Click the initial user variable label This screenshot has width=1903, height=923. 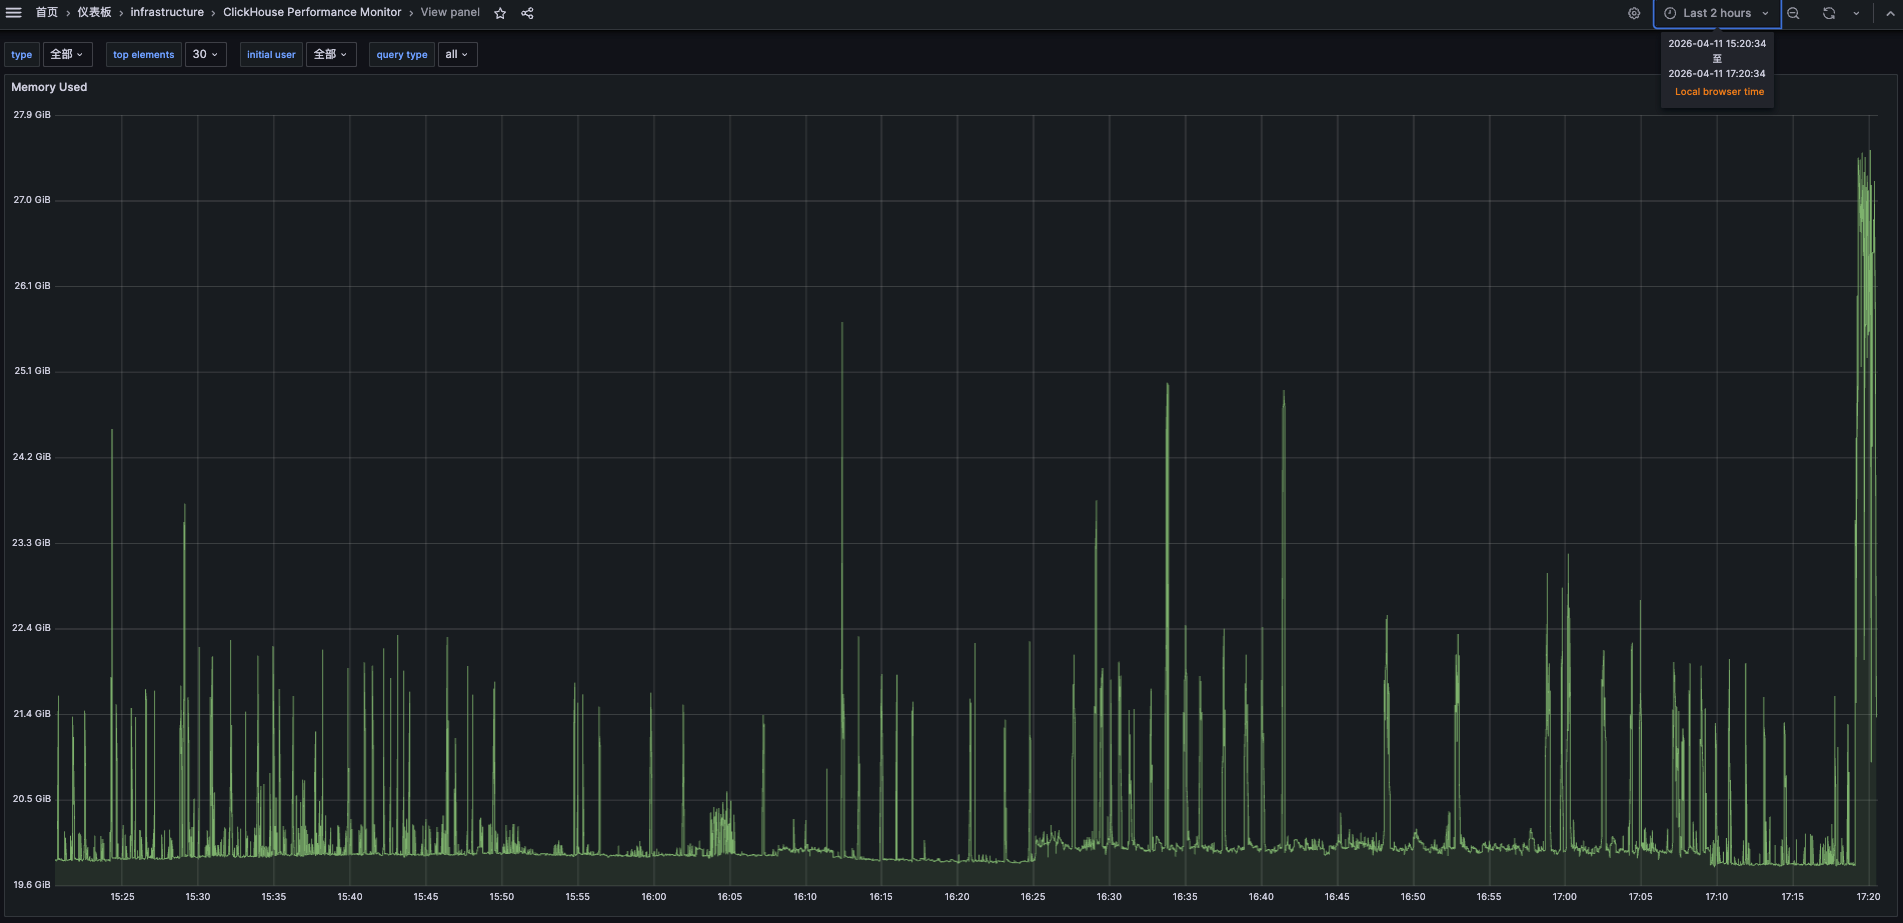coord(271,55)
